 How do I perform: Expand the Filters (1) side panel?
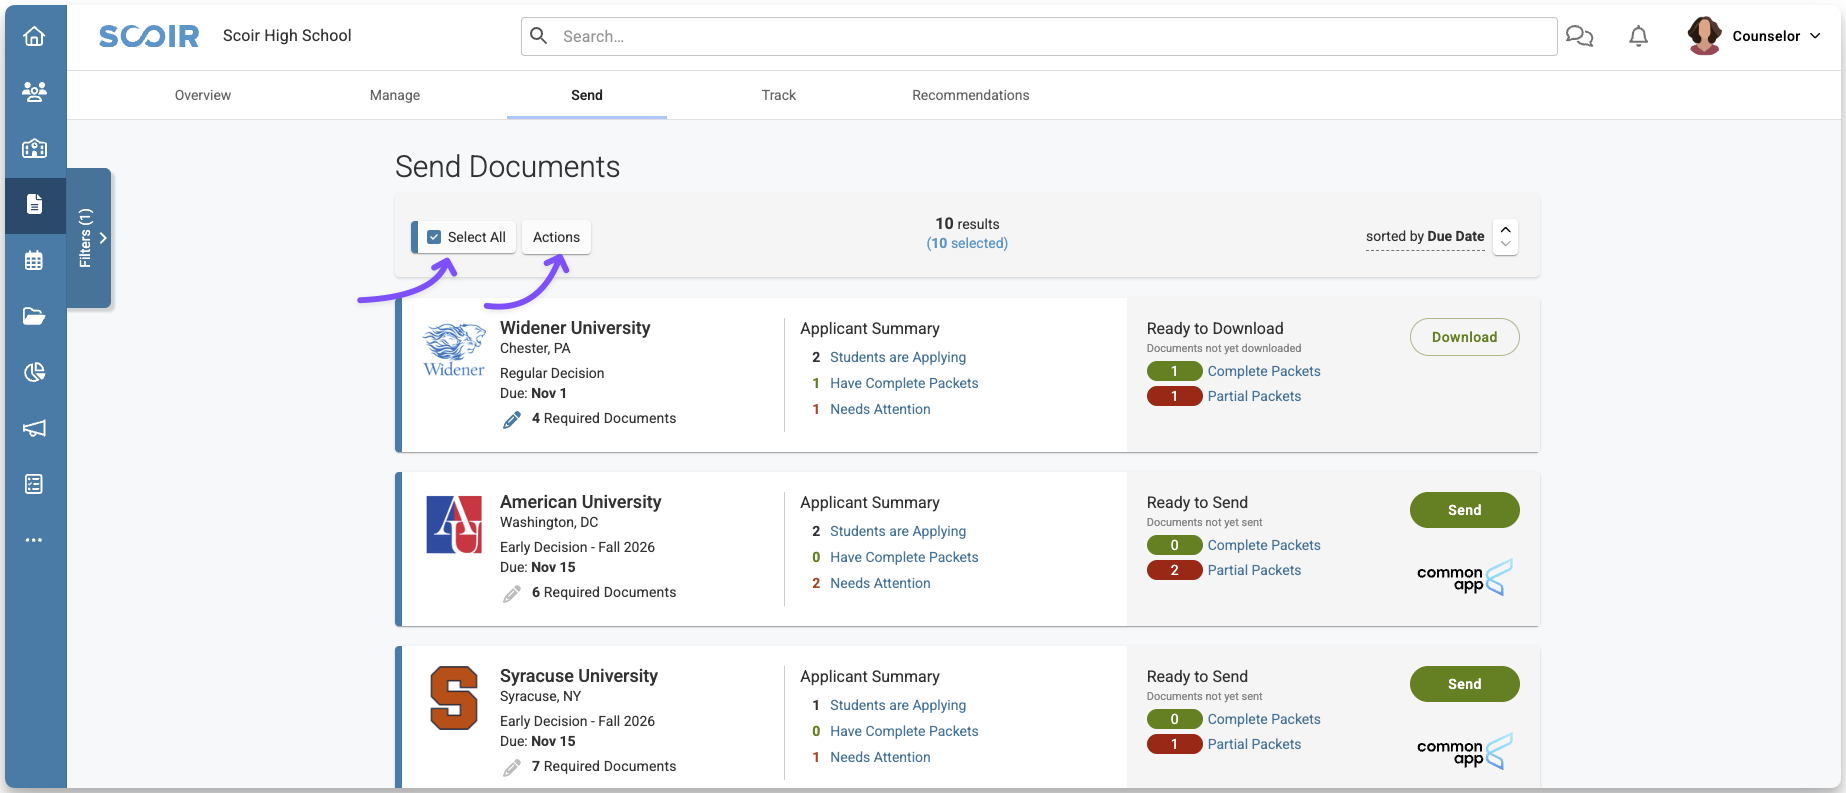pyautogui.click(x=89, y=238)
